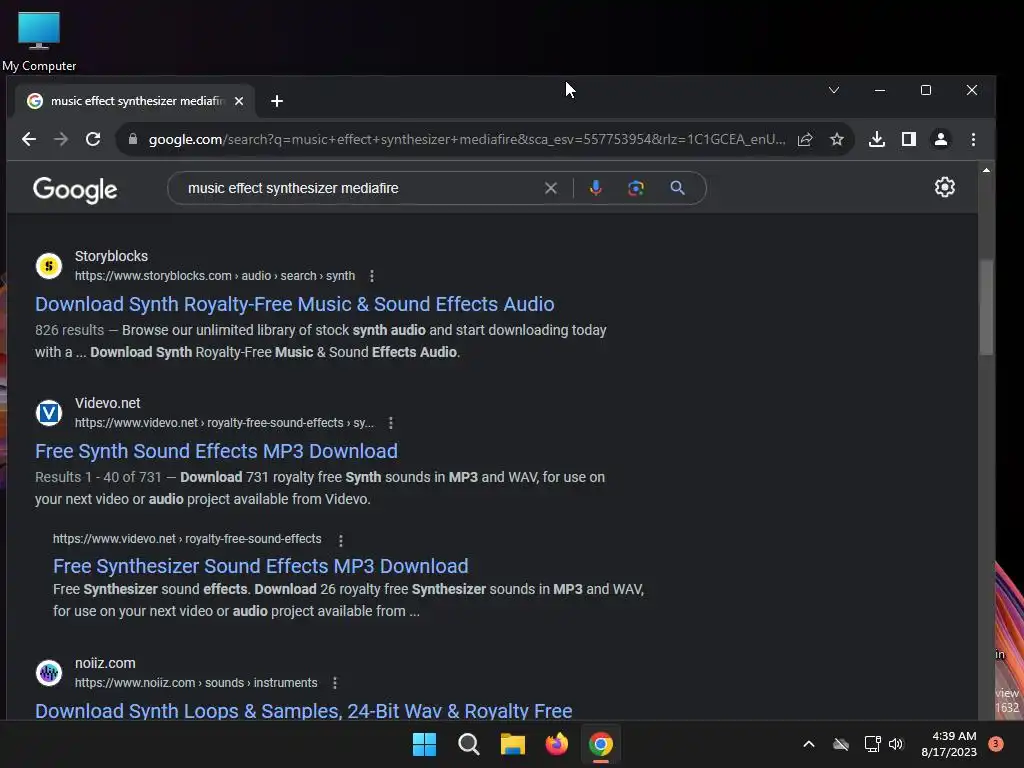
Task: Click the Google logo
Action: (x=75, y=189)
